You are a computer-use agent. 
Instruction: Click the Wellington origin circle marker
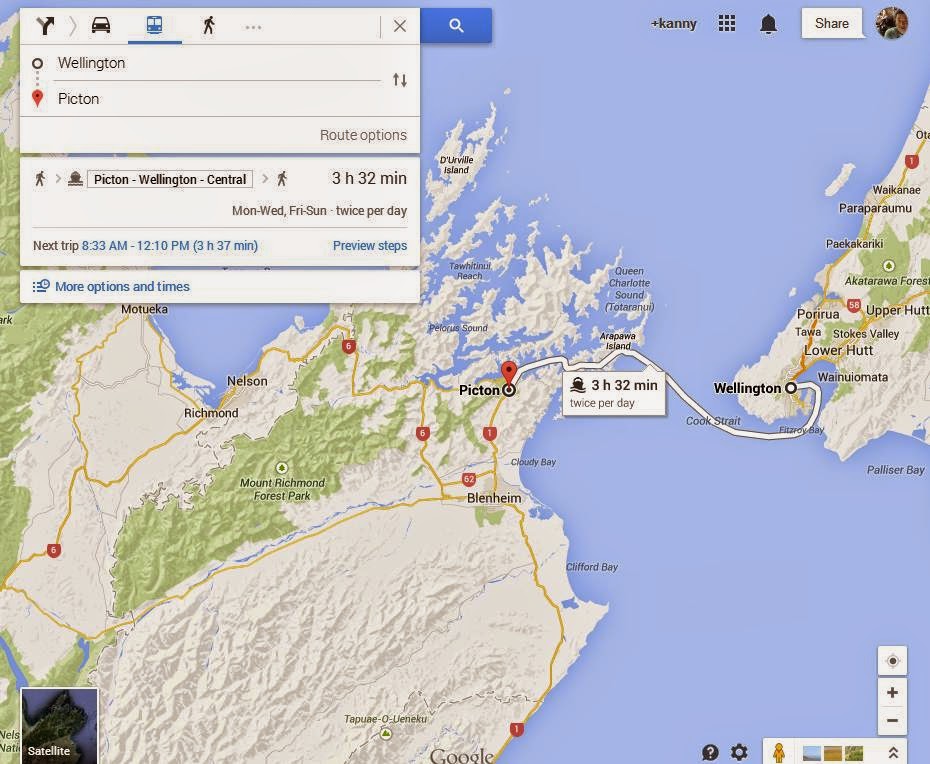(791, 388)
